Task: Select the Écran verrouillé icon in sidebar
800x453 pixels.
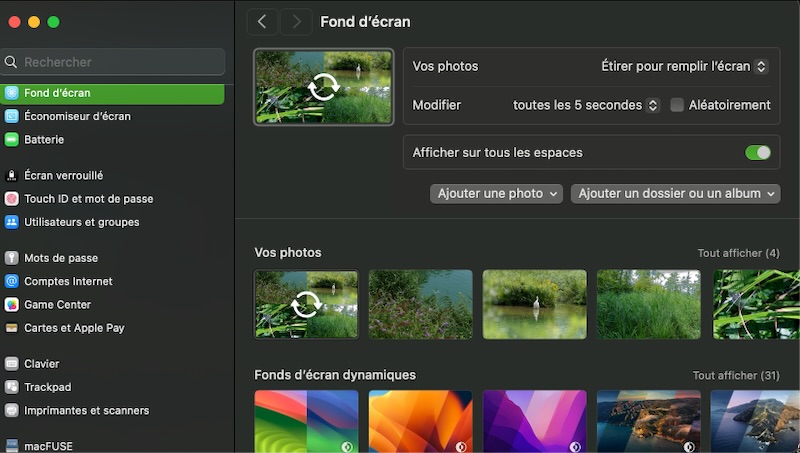Action: [x=12, y=176]
